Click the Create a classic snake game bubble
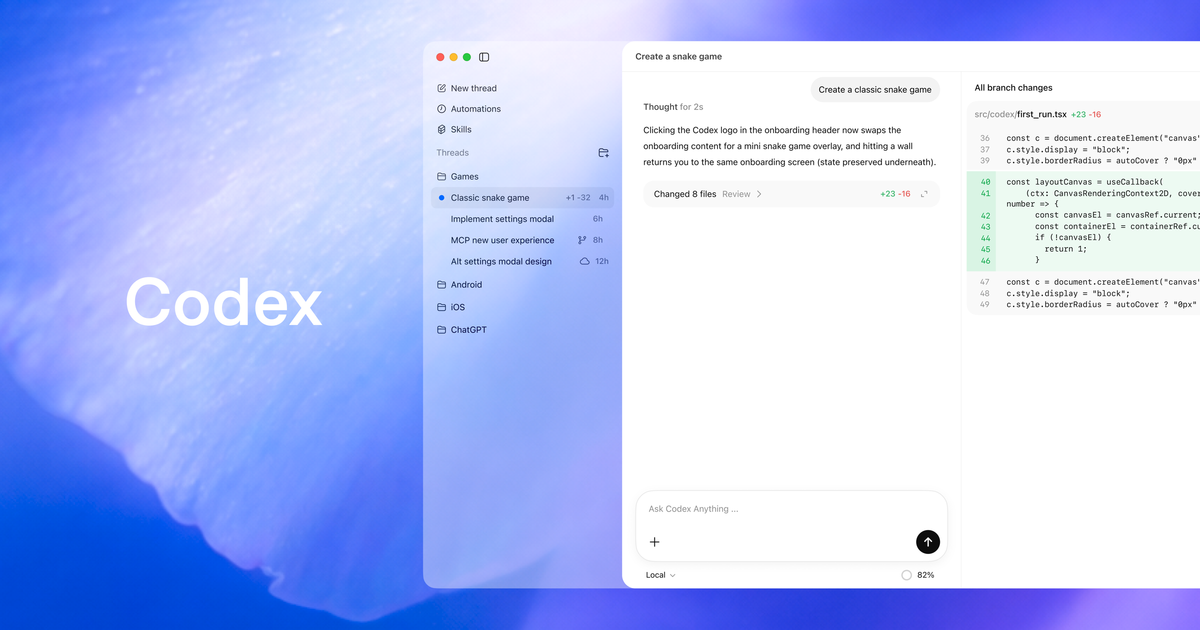Image resolution: width=1200 pixels, height=630 pixels. coord(875,89)
